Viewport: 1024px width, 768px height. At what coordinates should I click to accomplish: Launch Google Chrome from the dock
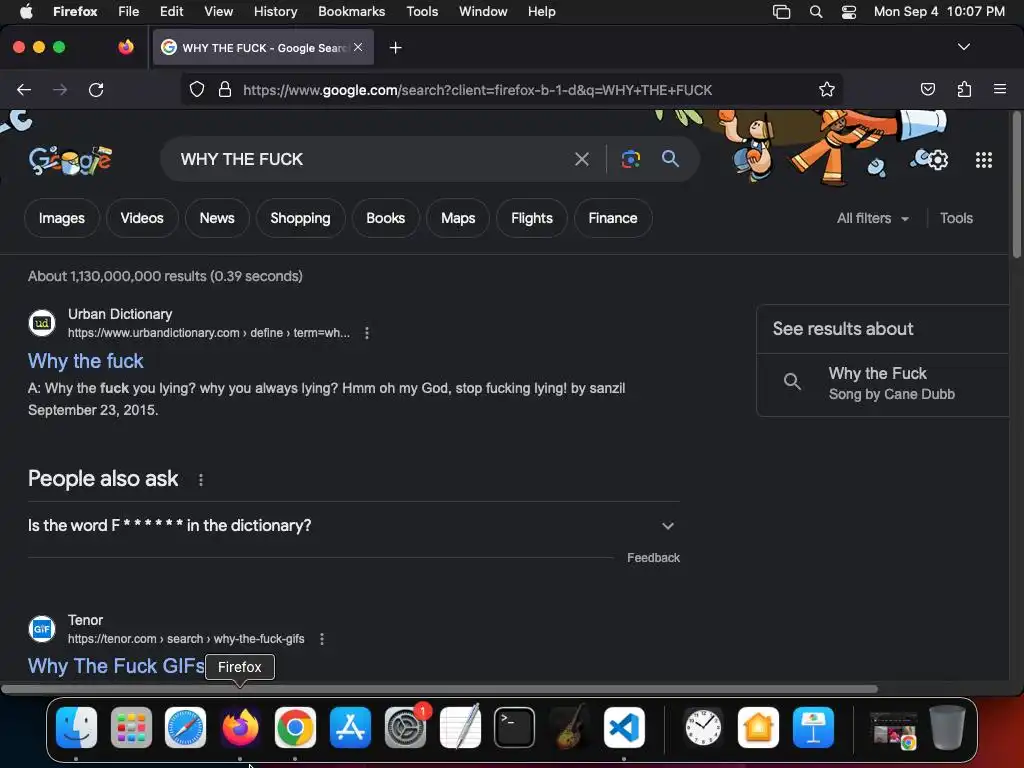pyautogui.click(x=295, y=727)
